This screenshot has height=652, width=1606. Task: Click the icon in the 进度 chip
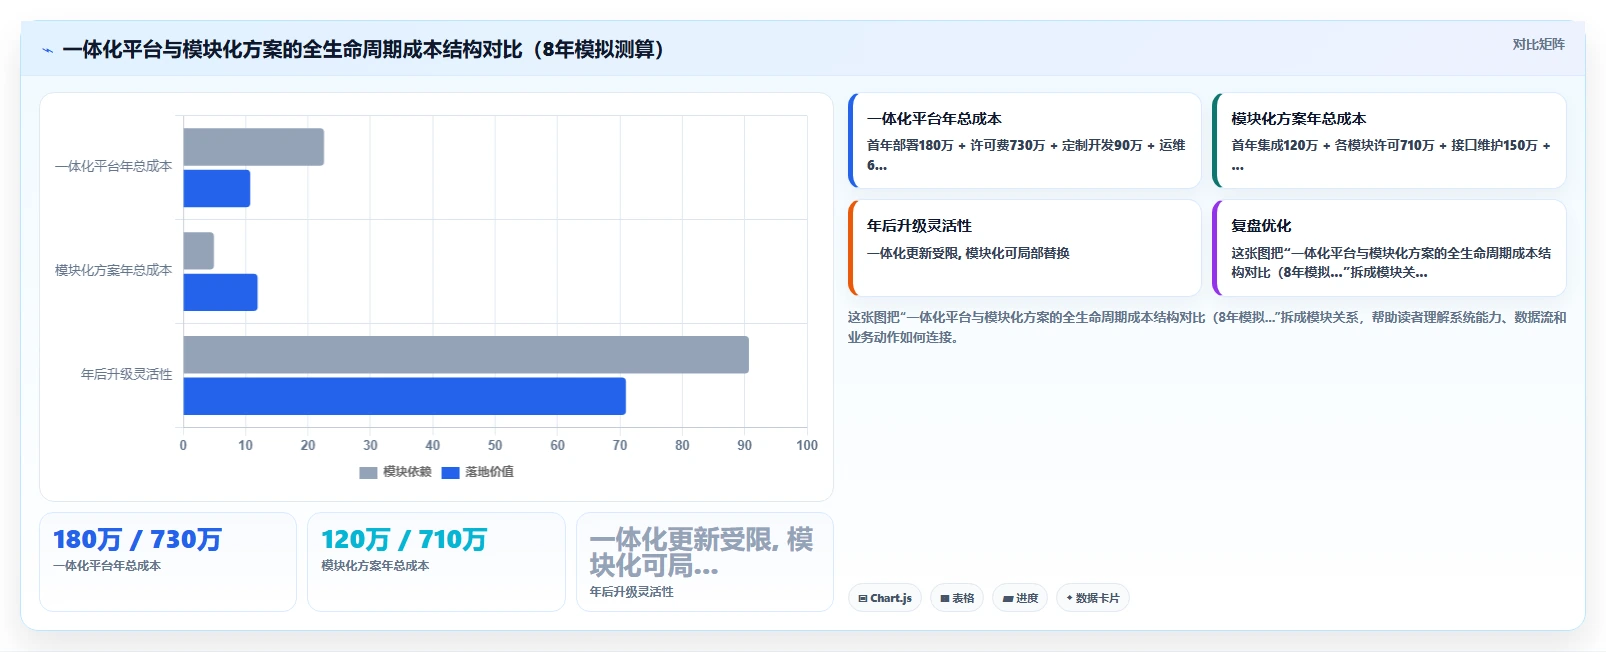tap(1008, 599)
